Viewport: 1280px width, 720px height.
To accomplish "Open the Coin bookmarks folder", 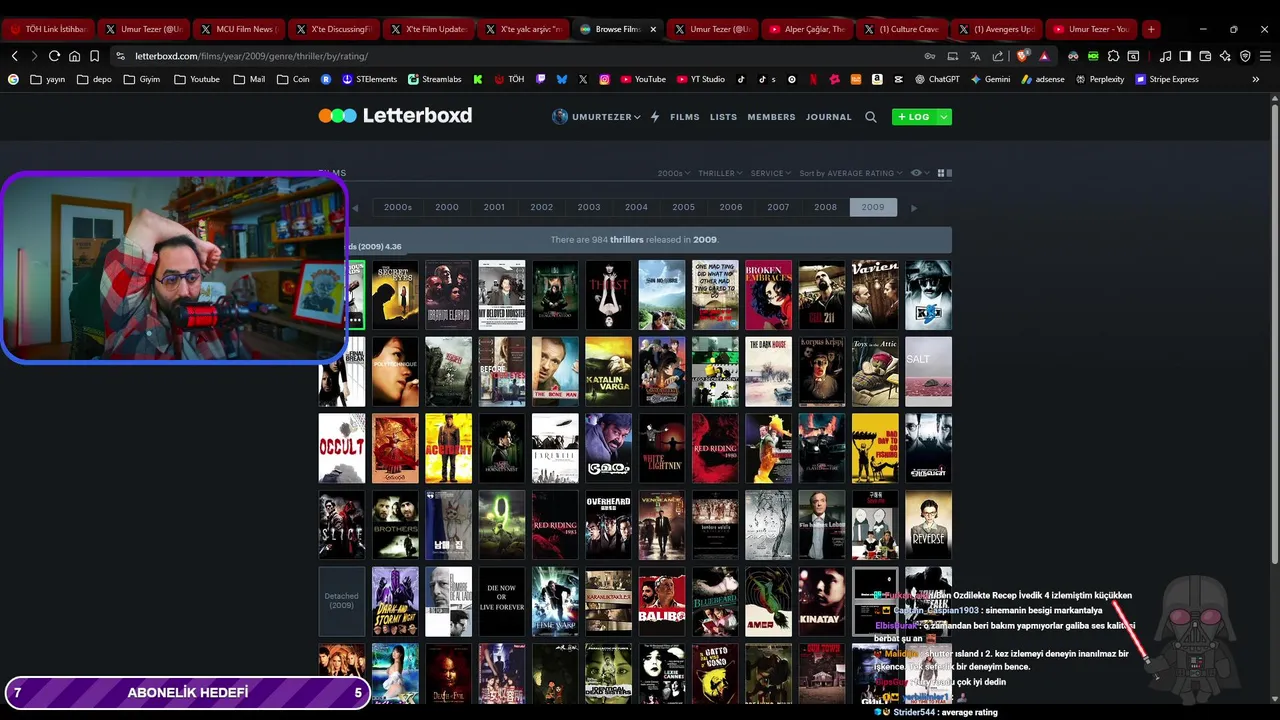I will (x=293, y=79).
